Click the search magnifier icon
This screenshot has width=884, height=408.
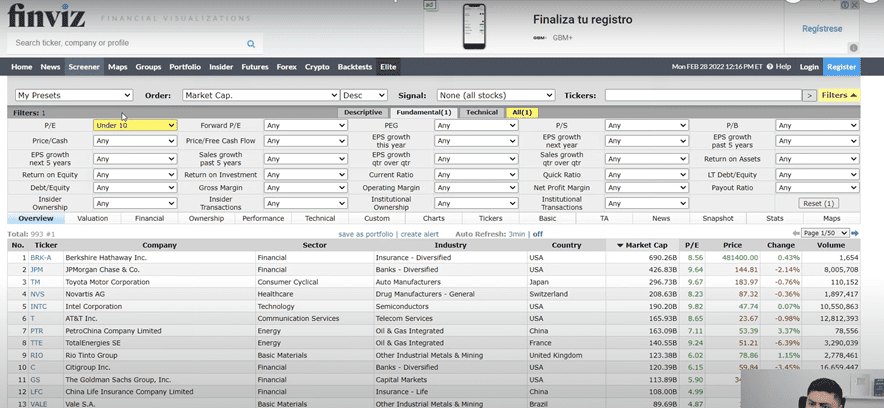coord(251,44)
